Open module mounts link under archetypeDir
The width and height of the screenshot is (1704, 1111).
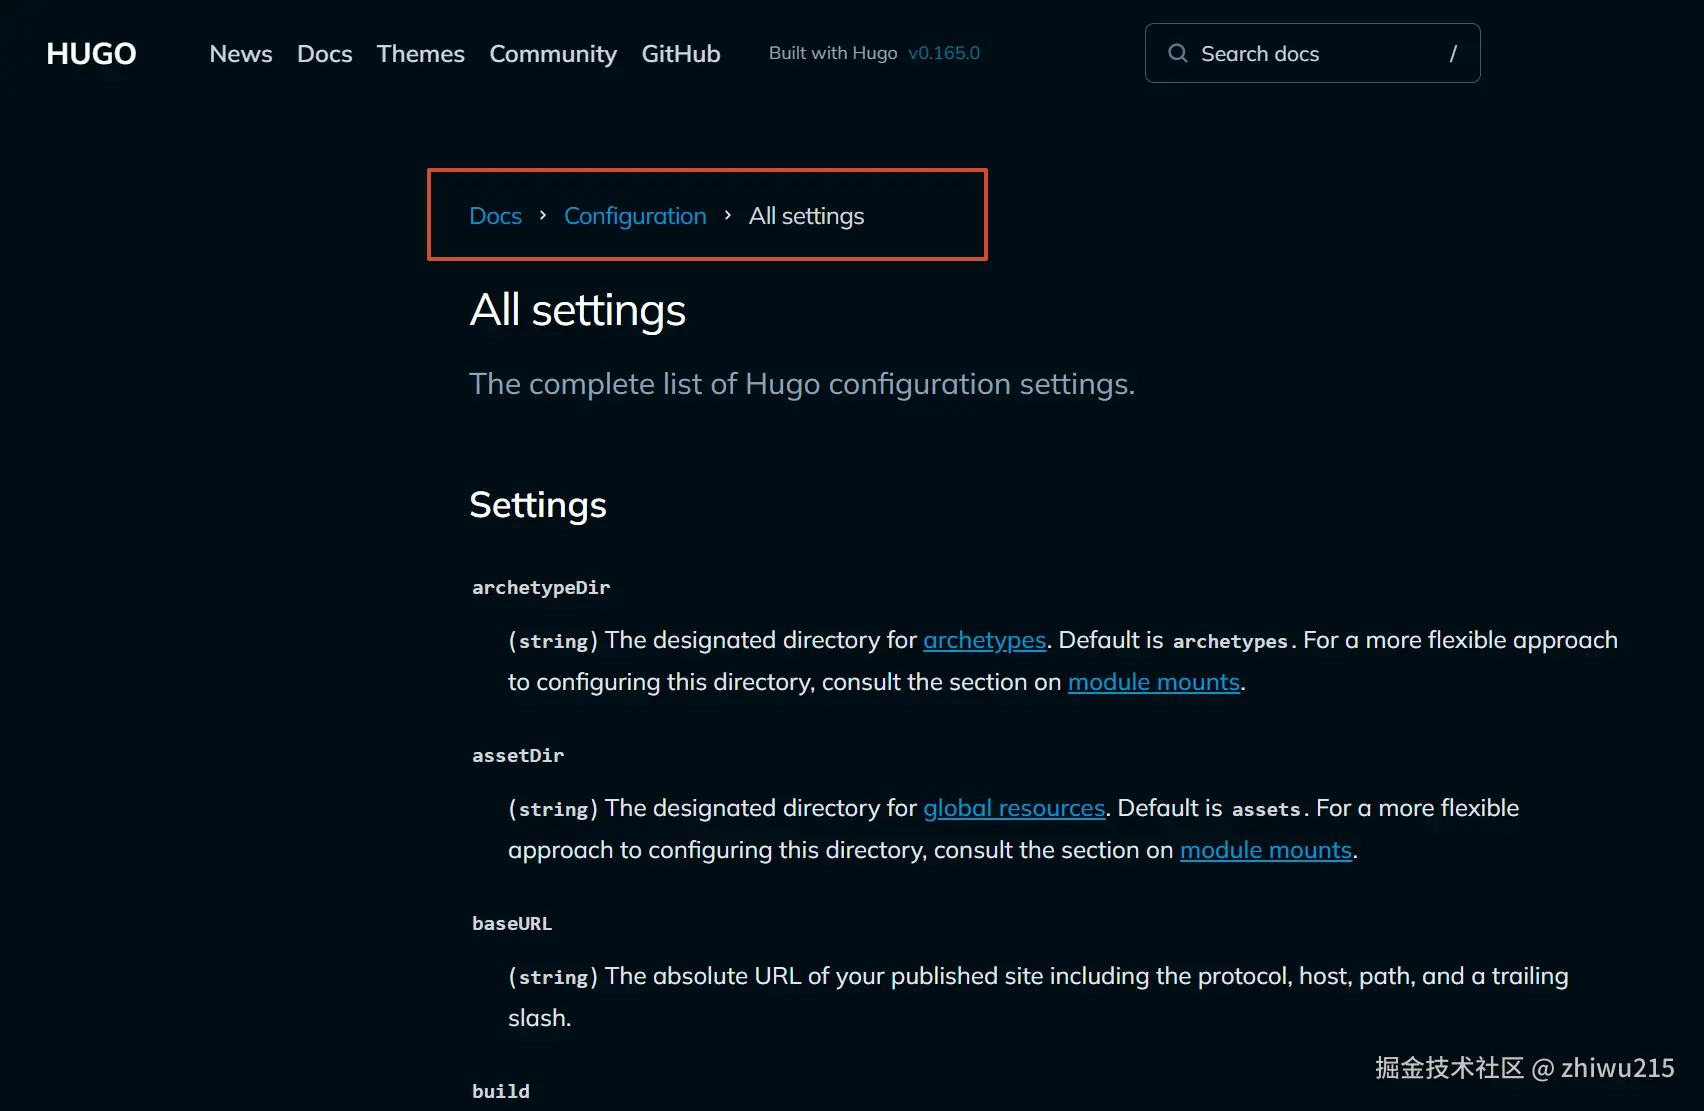(x=1154, y=682)
